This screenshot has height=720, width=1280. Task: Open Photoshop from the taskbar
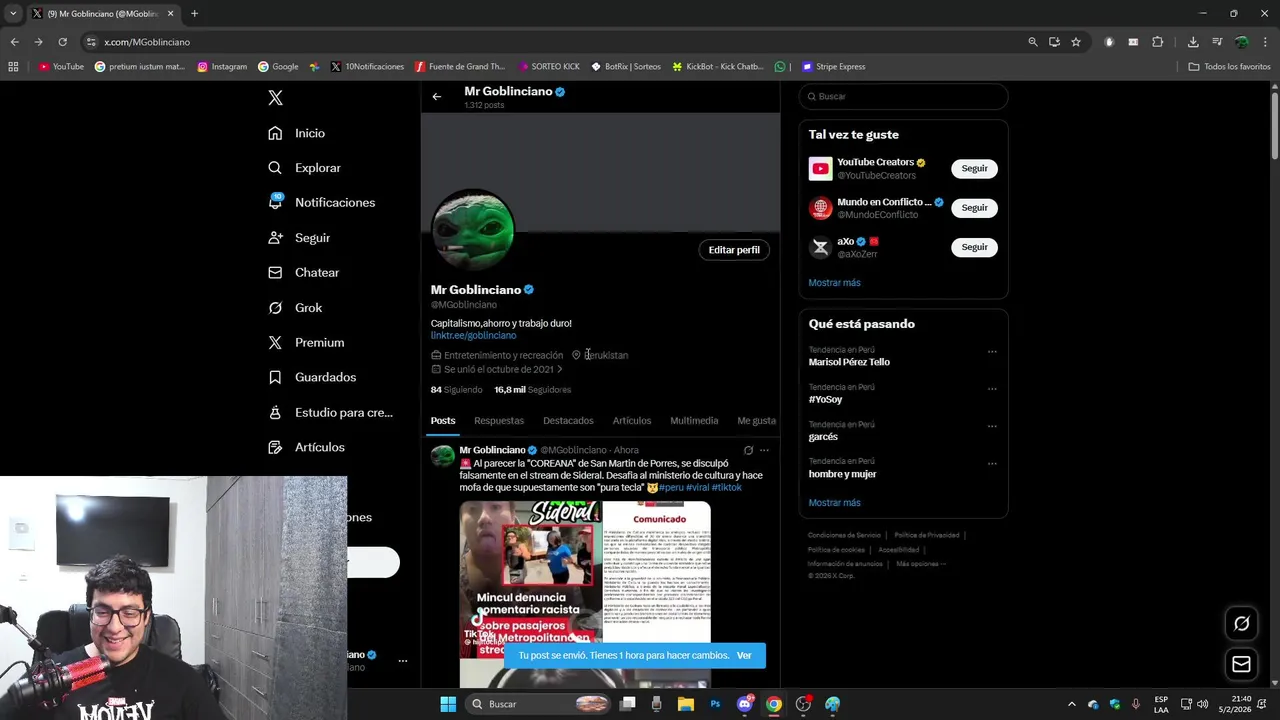715,704
